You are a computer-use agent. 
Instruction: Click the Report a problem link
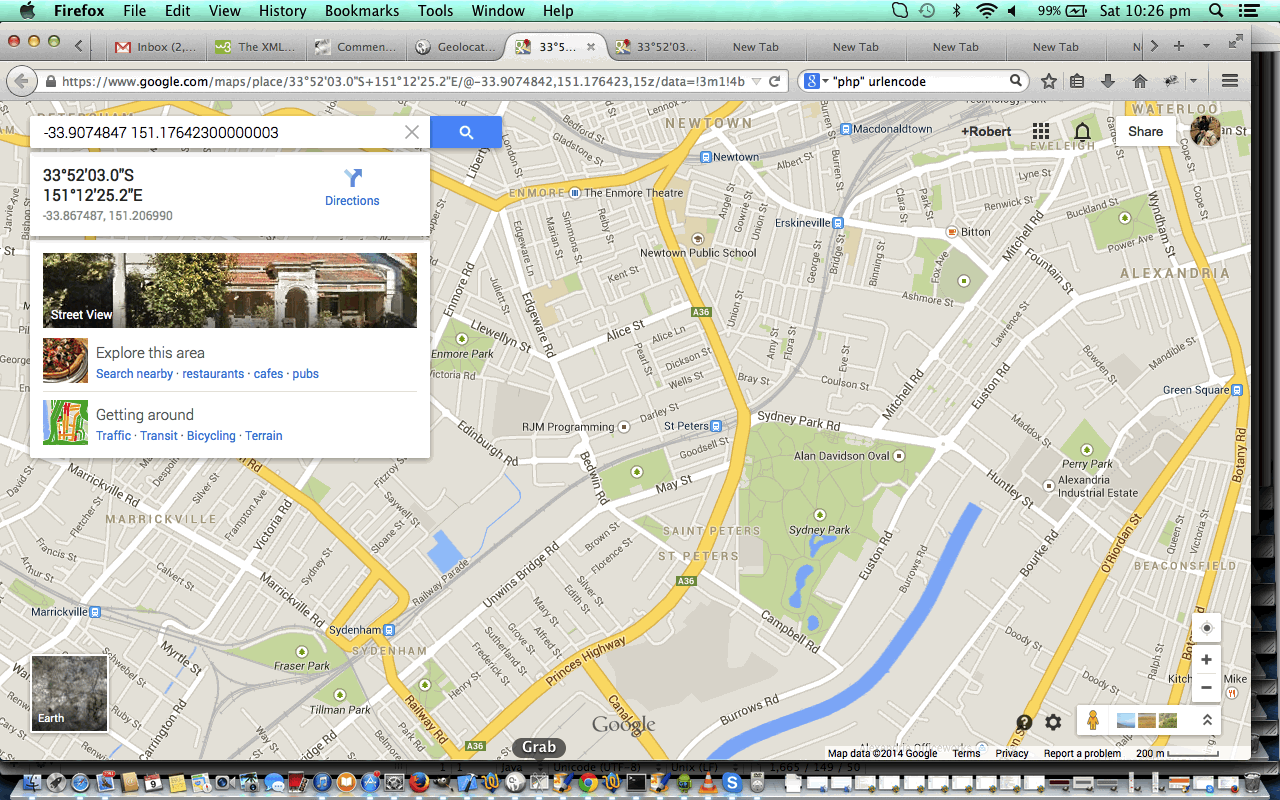[x=1082, y=754]
